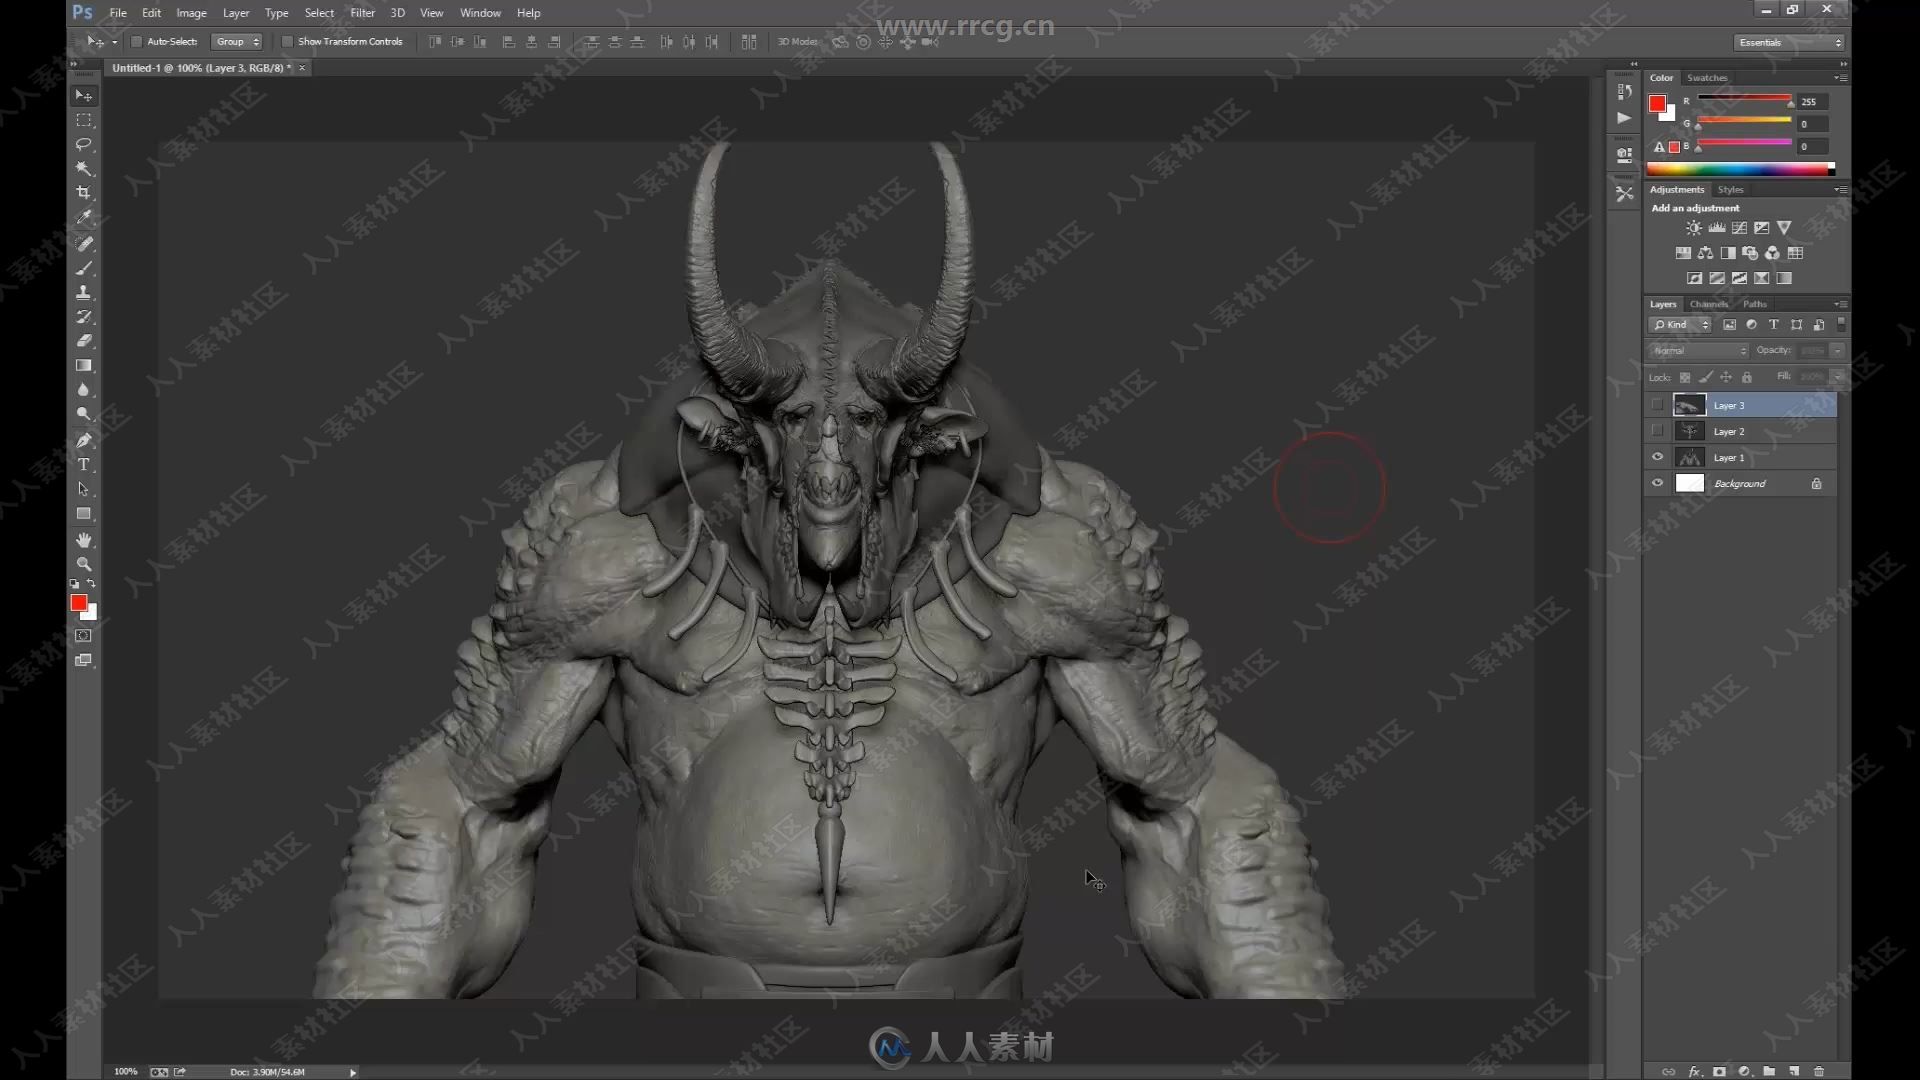1920x1080 pixels.
Task: Select Layer 2 thumbnail
Action: (1689, 431)
